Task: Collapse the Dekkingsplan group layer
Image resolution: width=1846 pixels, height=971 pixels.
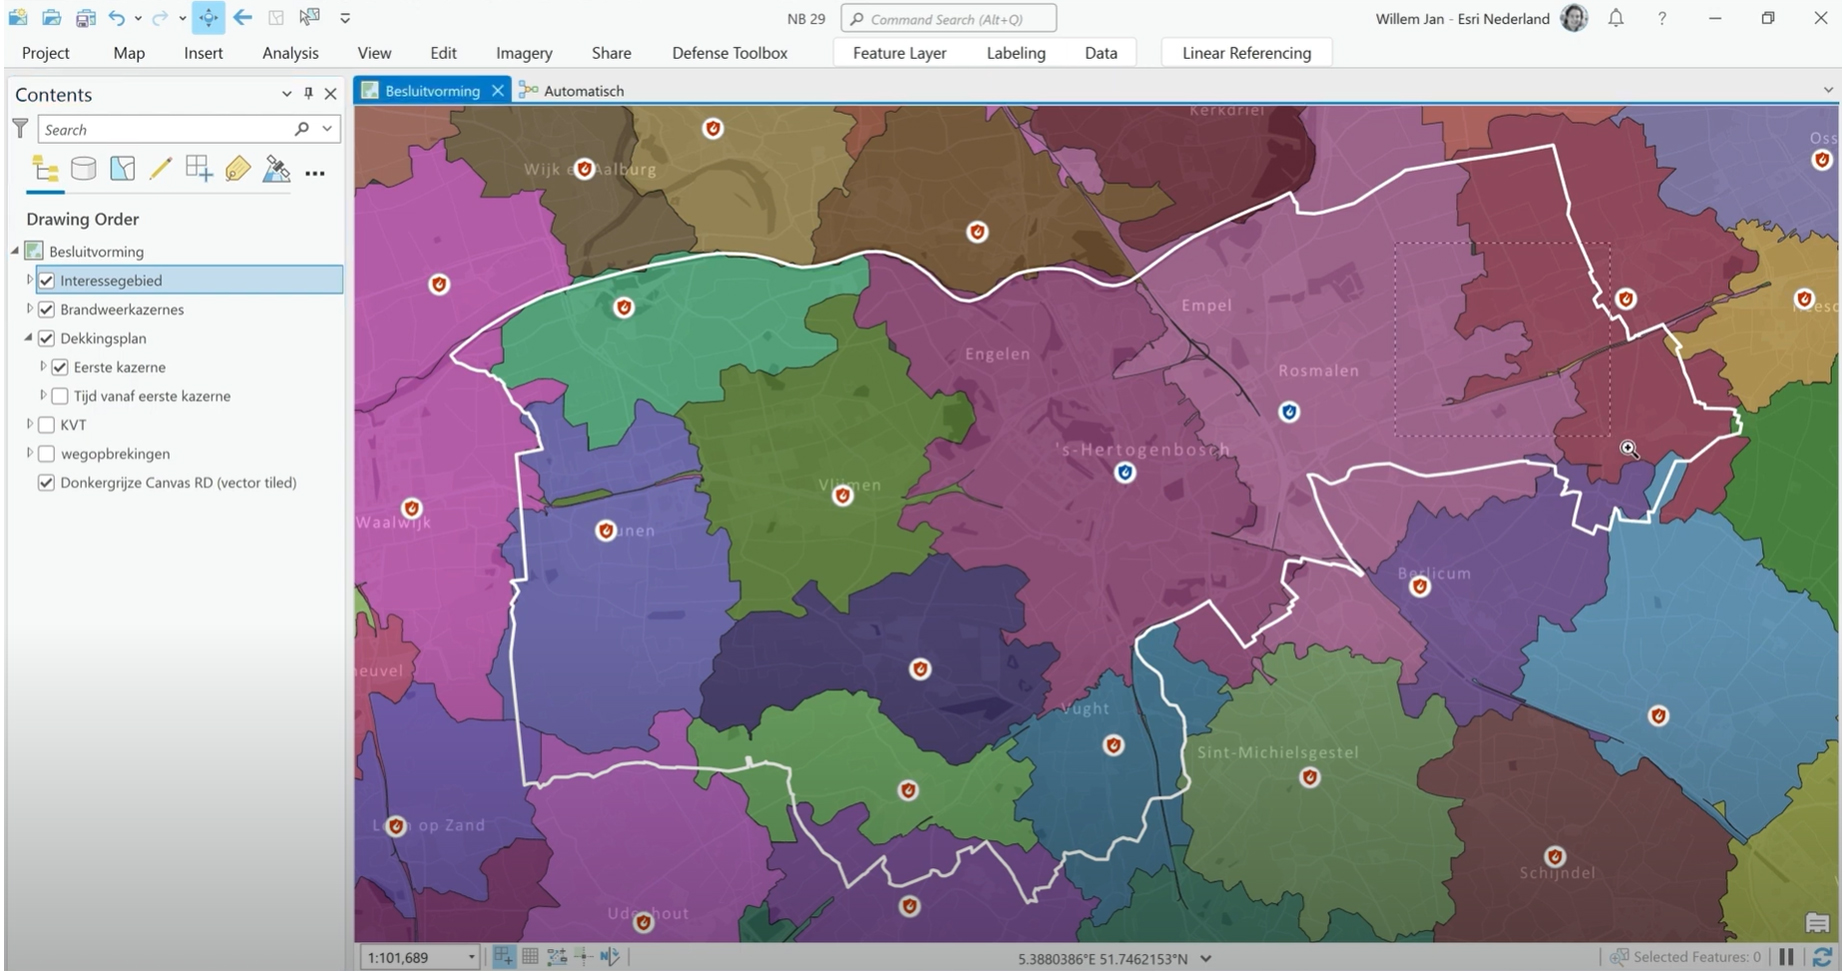Action: [x=28, y=338]
